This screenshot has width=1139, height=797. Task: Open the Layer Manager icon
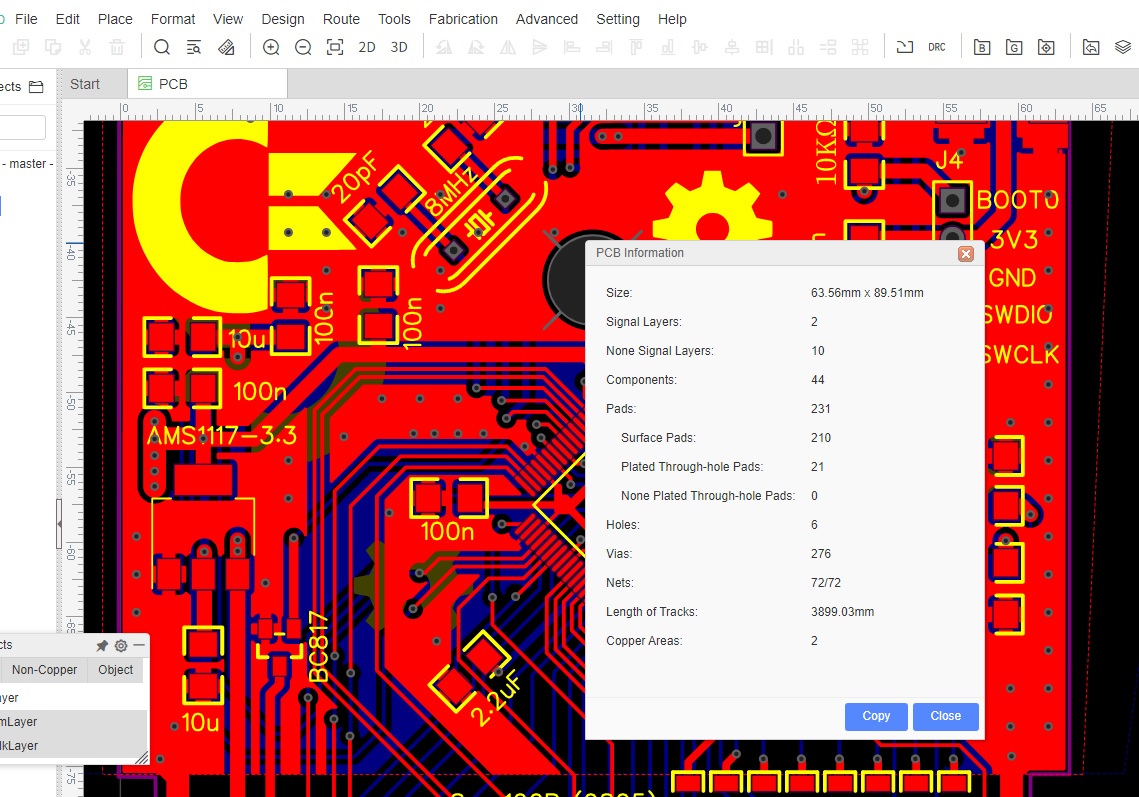tap(1122, 46)
